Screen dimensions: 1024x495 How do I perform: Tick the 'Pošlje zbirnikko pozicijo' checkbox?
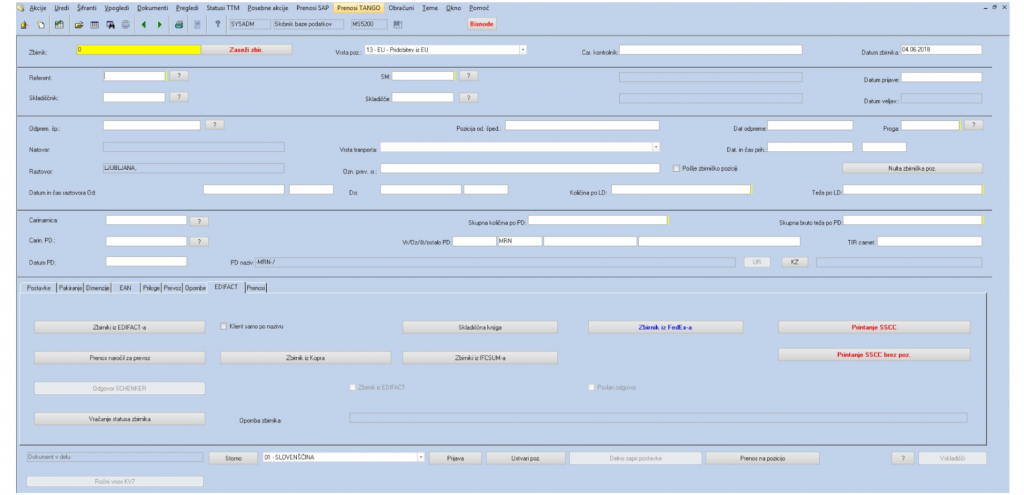pos(677,168)
